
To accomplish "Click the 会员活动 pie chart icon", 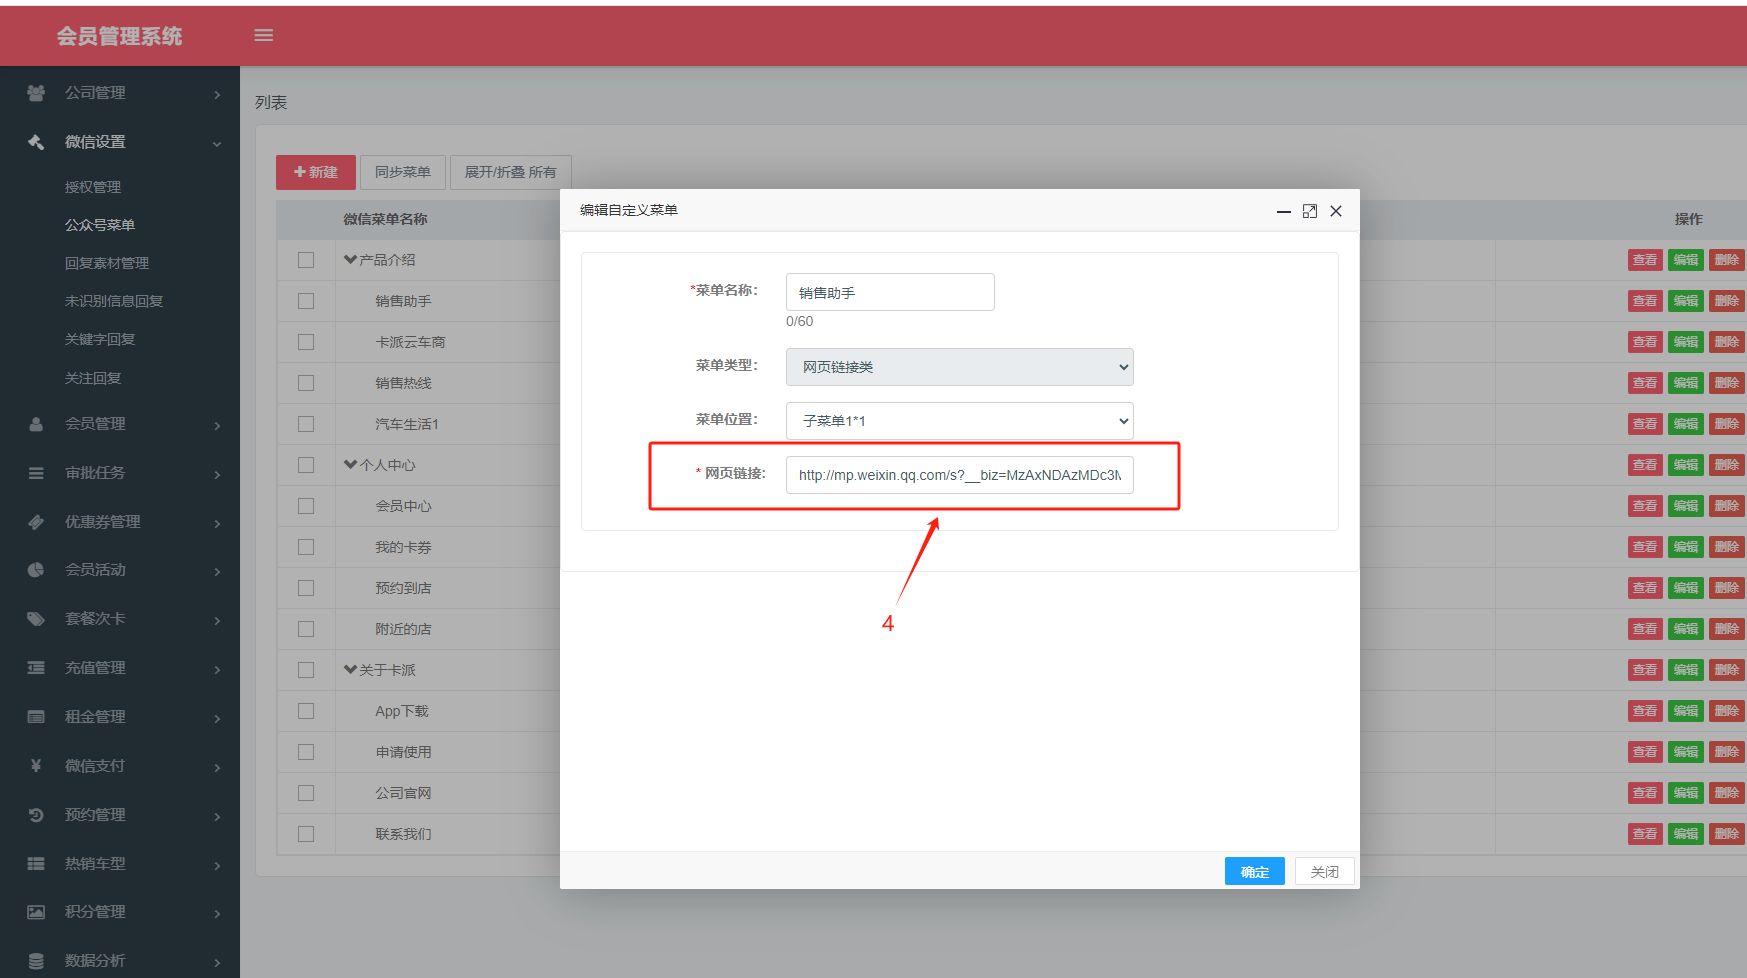I will (x=36, y=570).
